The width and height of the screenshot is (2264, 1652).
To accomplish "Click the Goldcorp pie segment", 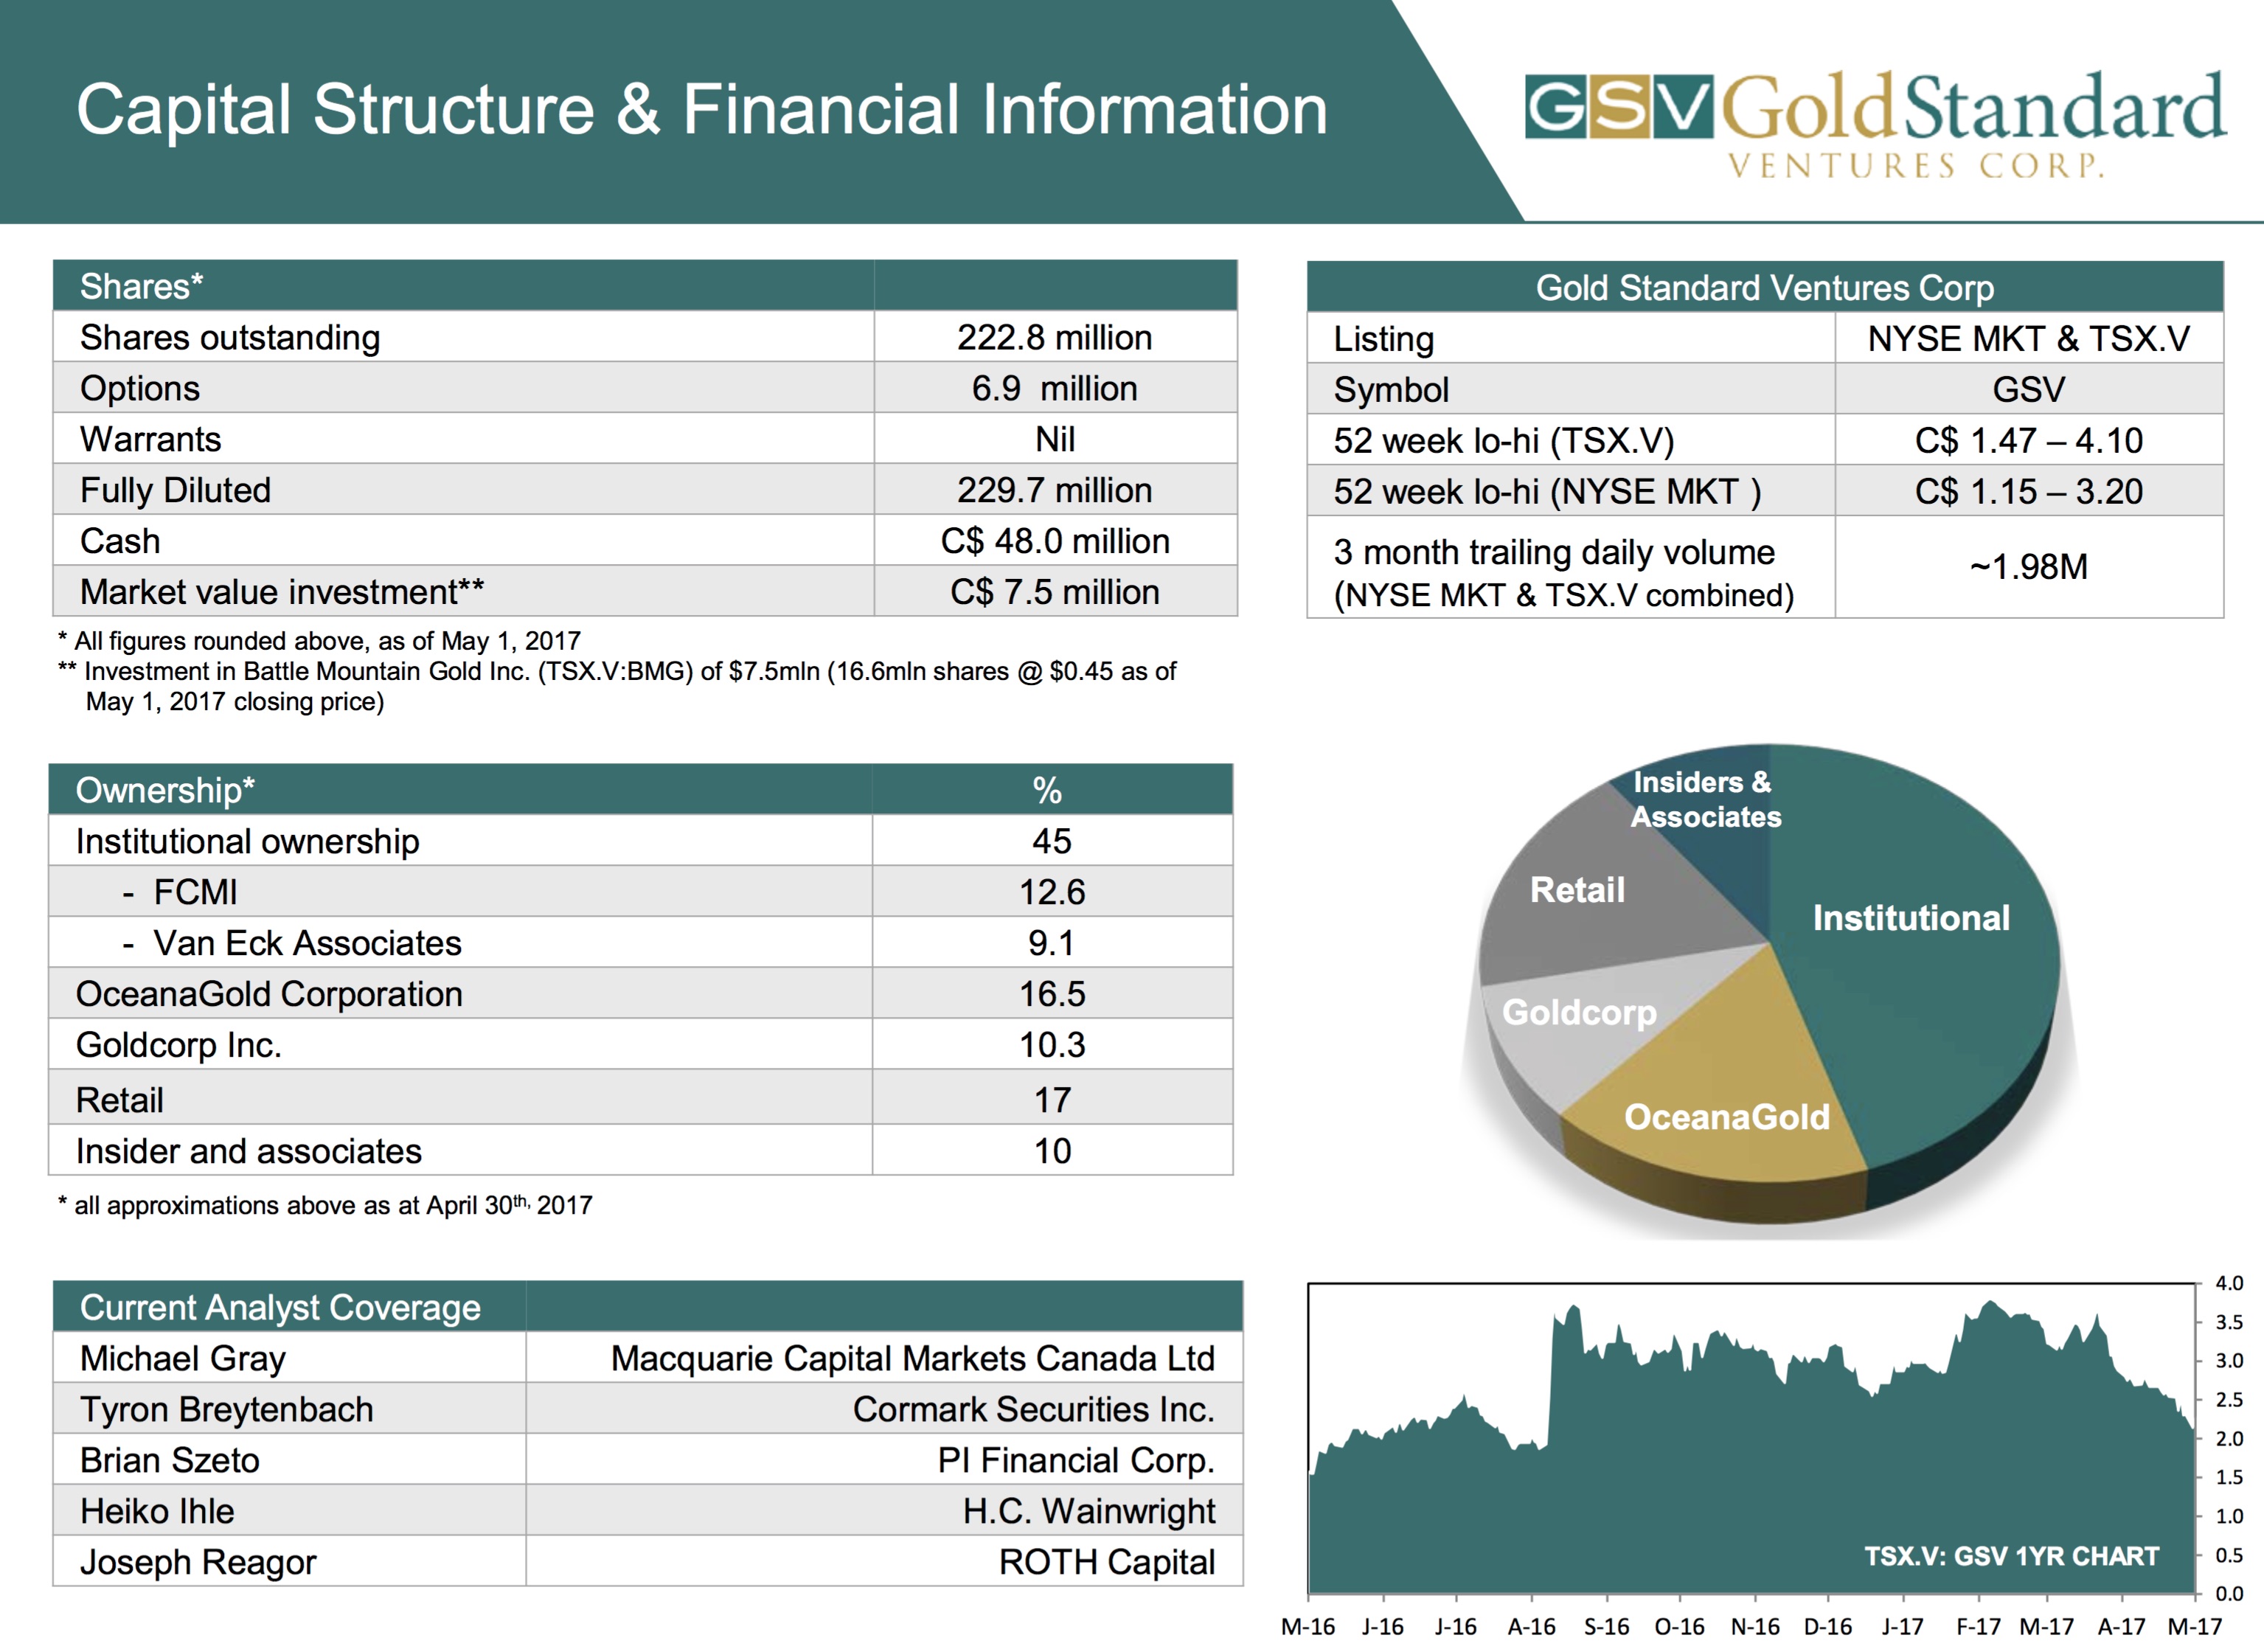I will click(1578, 1012).
